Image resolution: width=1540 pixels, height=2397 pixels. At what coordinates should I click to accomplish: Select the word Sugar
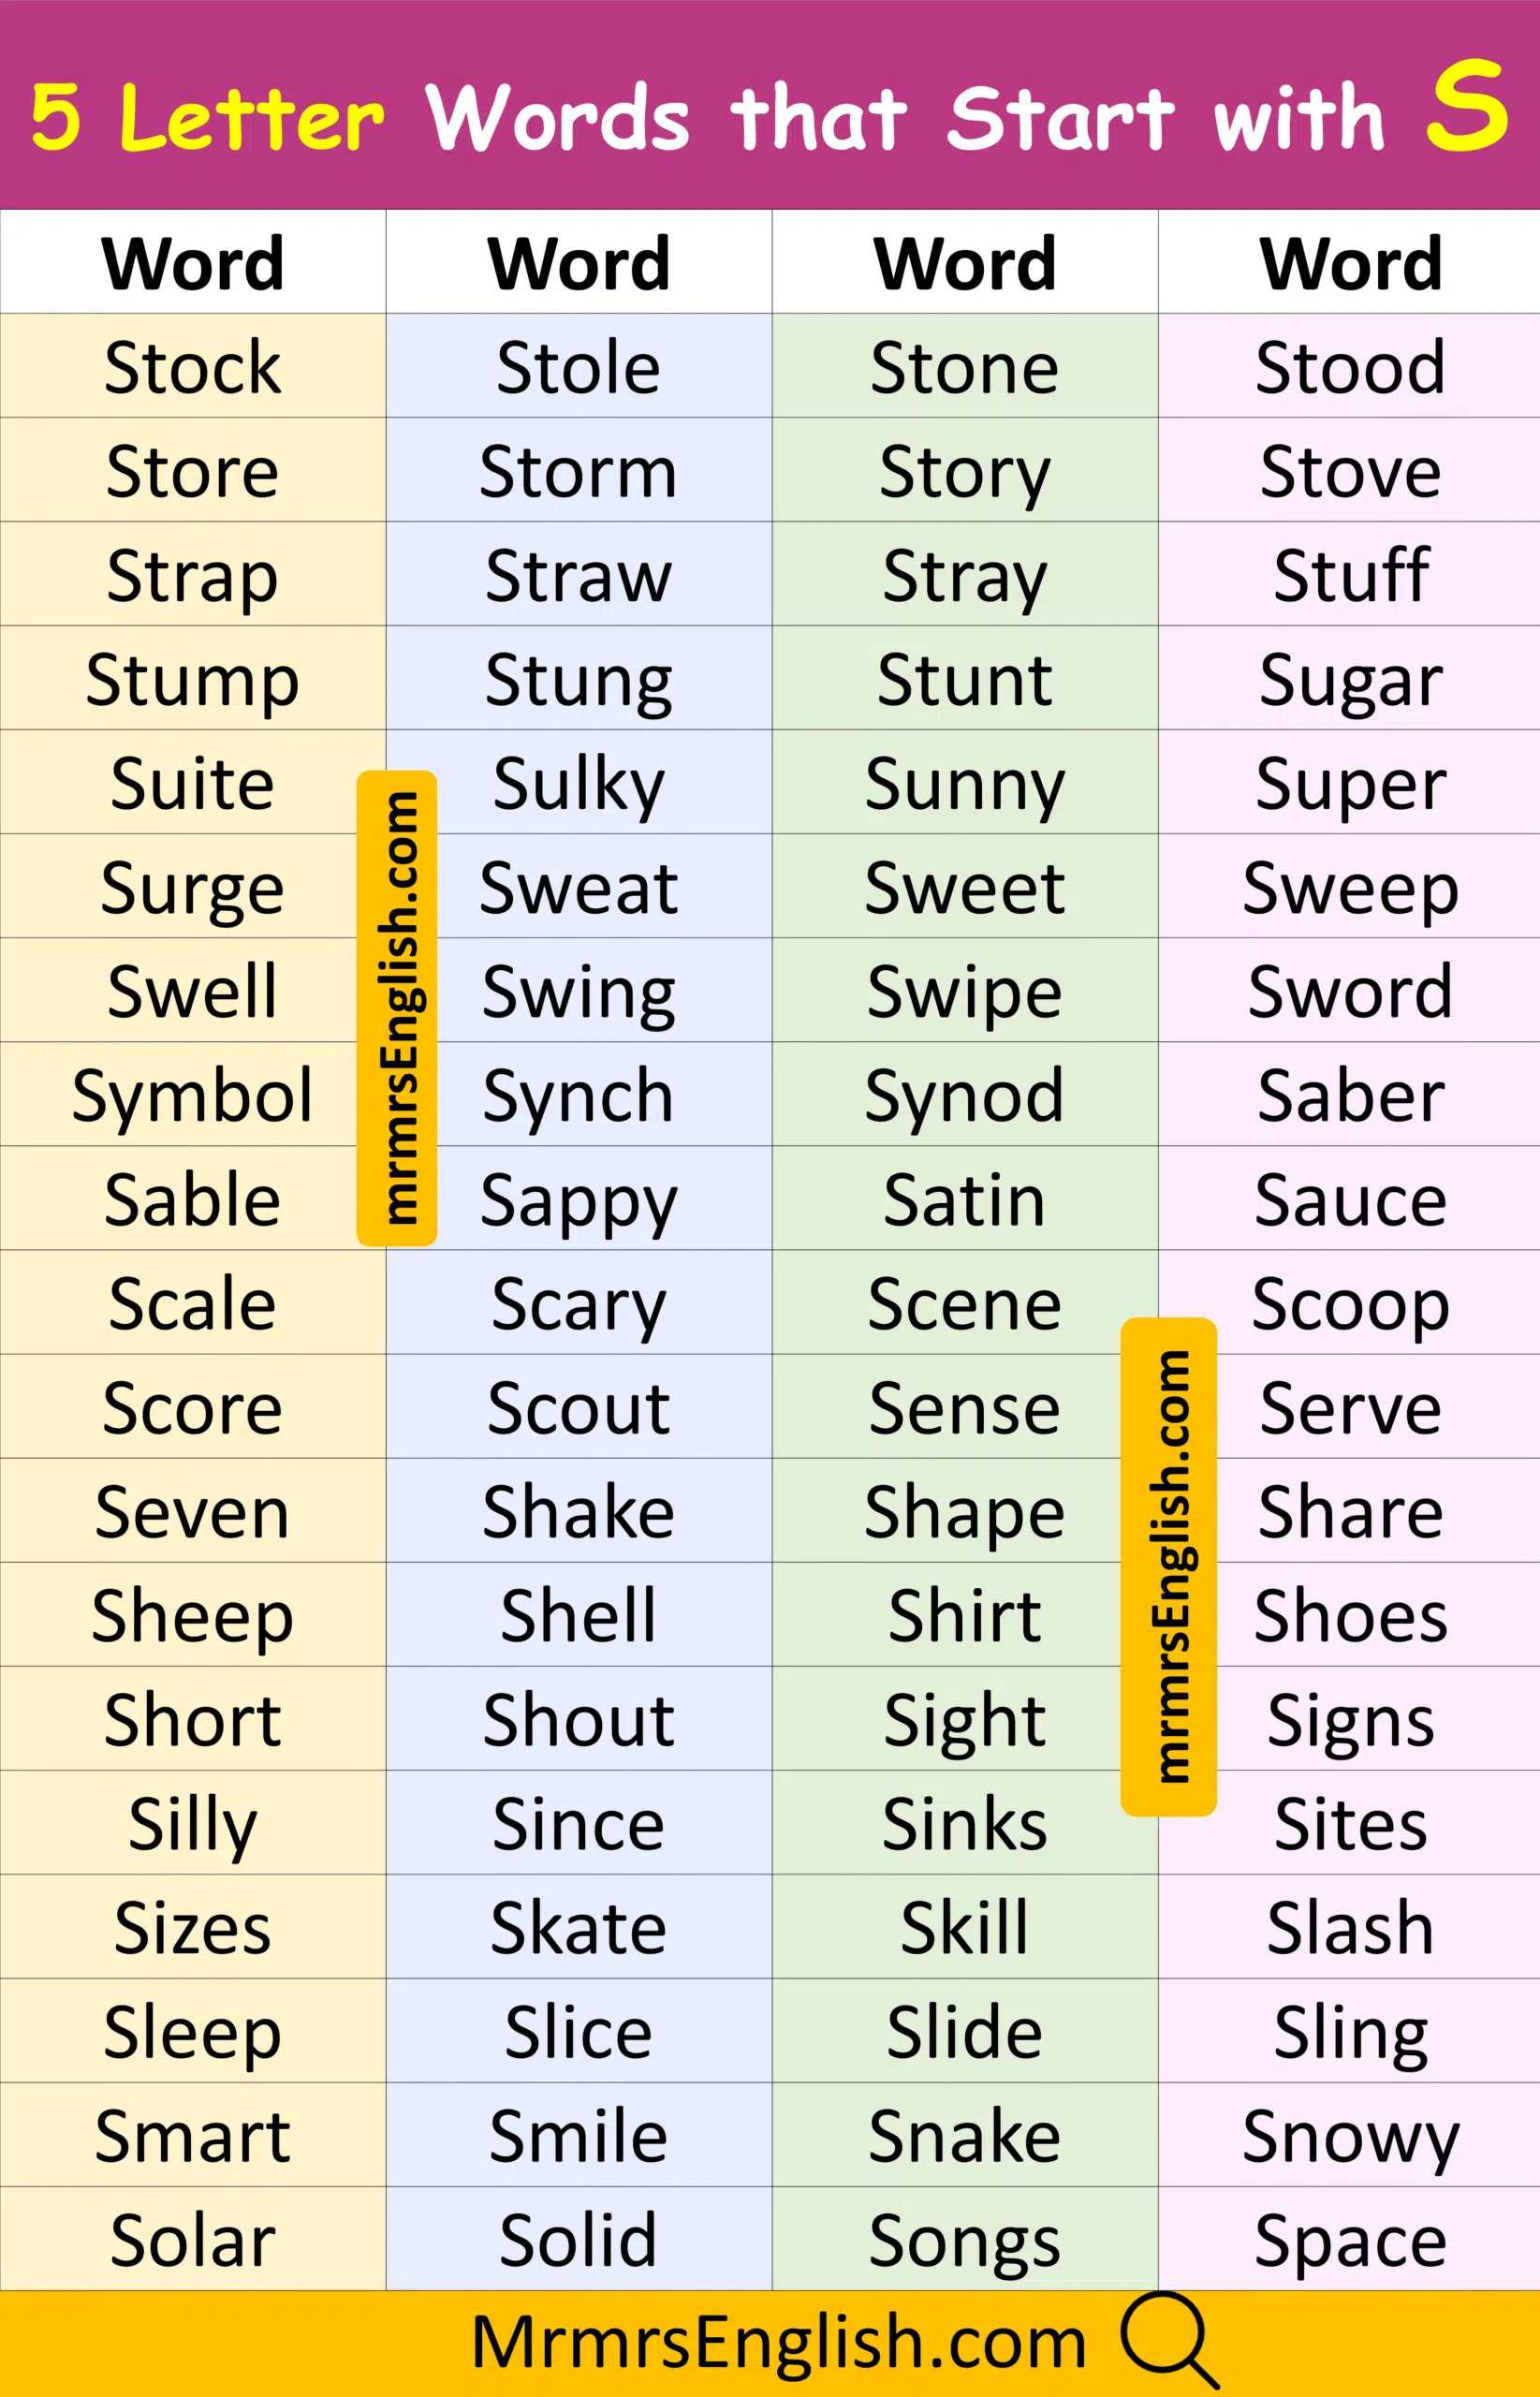click(1350, 680)
